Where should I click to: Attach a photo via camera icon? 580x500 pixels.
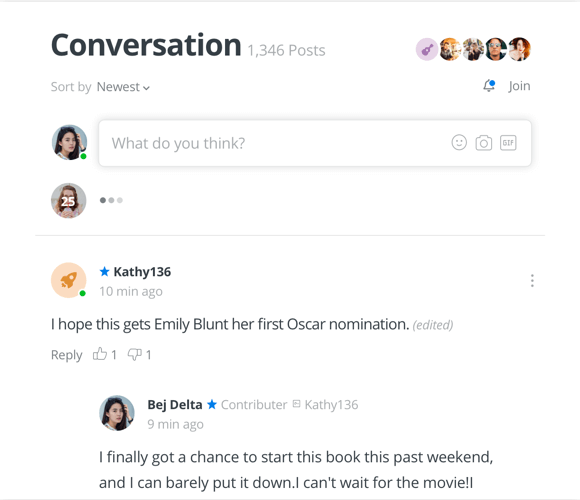pos(483,143)
